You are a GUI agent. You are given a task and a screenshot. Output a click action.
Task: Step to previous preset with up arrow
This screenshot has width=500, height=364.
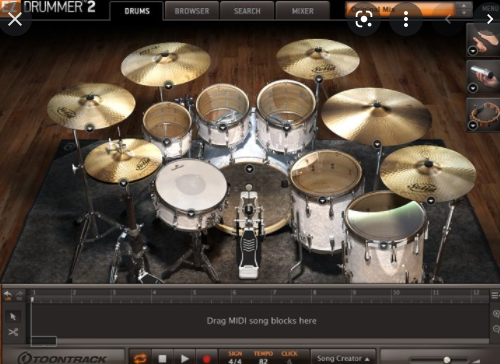[x=464, y=6]
